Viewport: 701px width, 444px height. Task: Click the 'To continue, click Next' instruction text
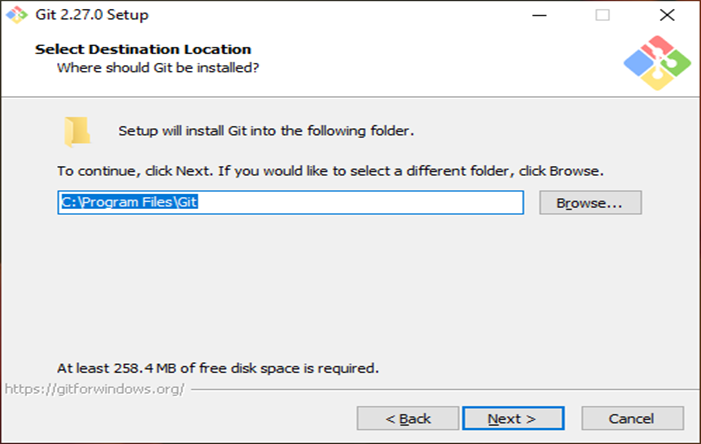click(330, 171)
